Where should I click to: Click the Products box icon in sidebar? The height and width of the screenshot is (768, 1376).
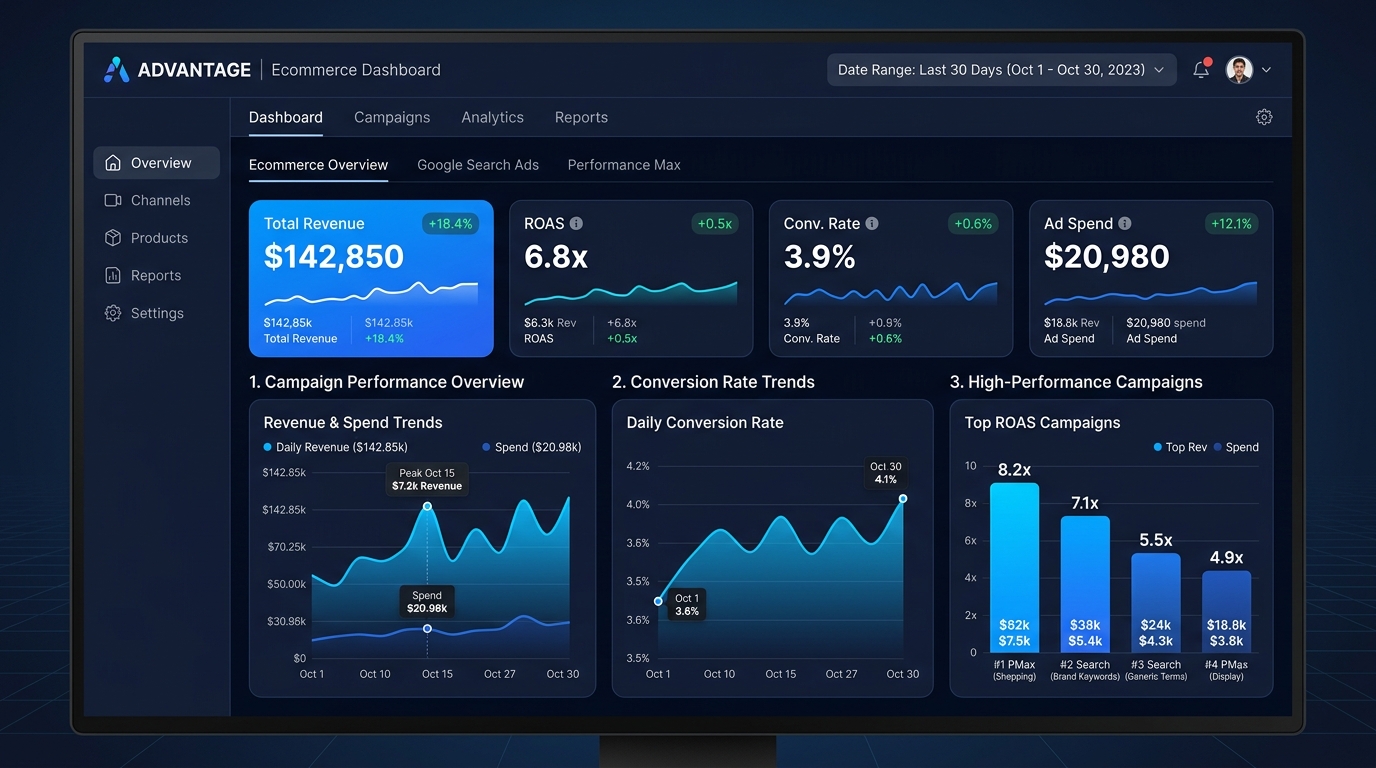tap(113, 238)
